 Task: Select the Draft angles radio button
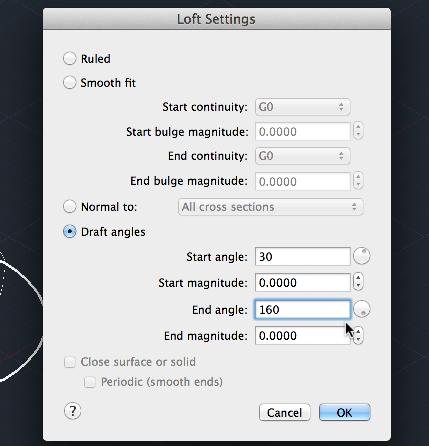70,232
